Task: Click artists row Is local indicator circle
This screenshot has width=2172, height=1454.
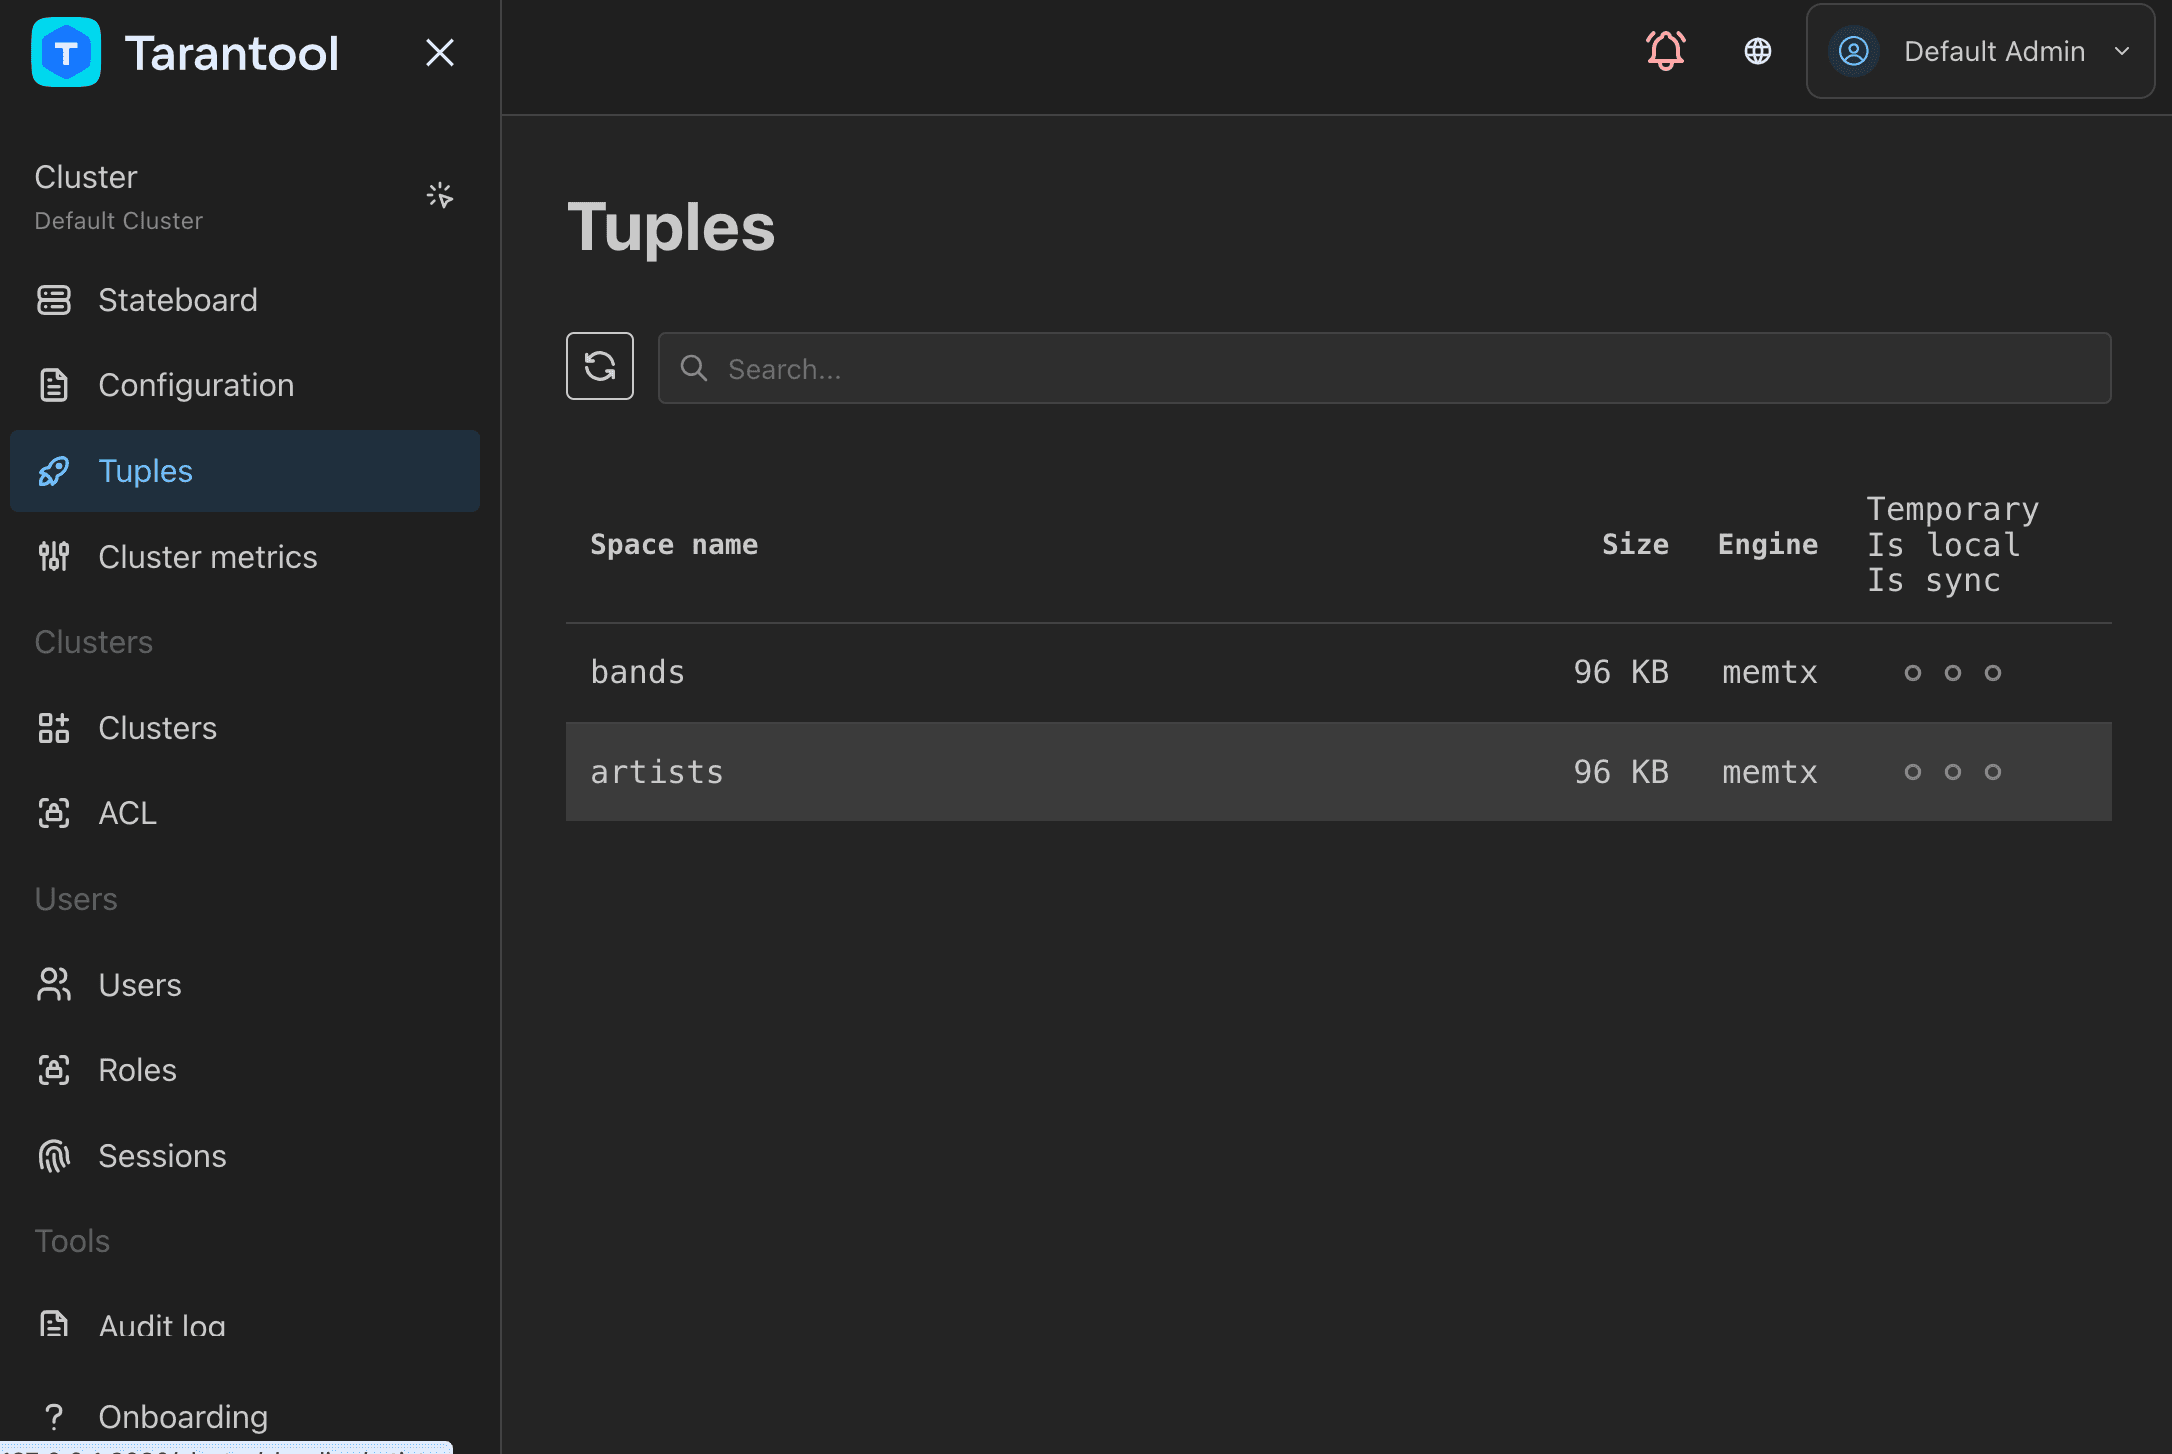Action: click(x=1953, y=772)
